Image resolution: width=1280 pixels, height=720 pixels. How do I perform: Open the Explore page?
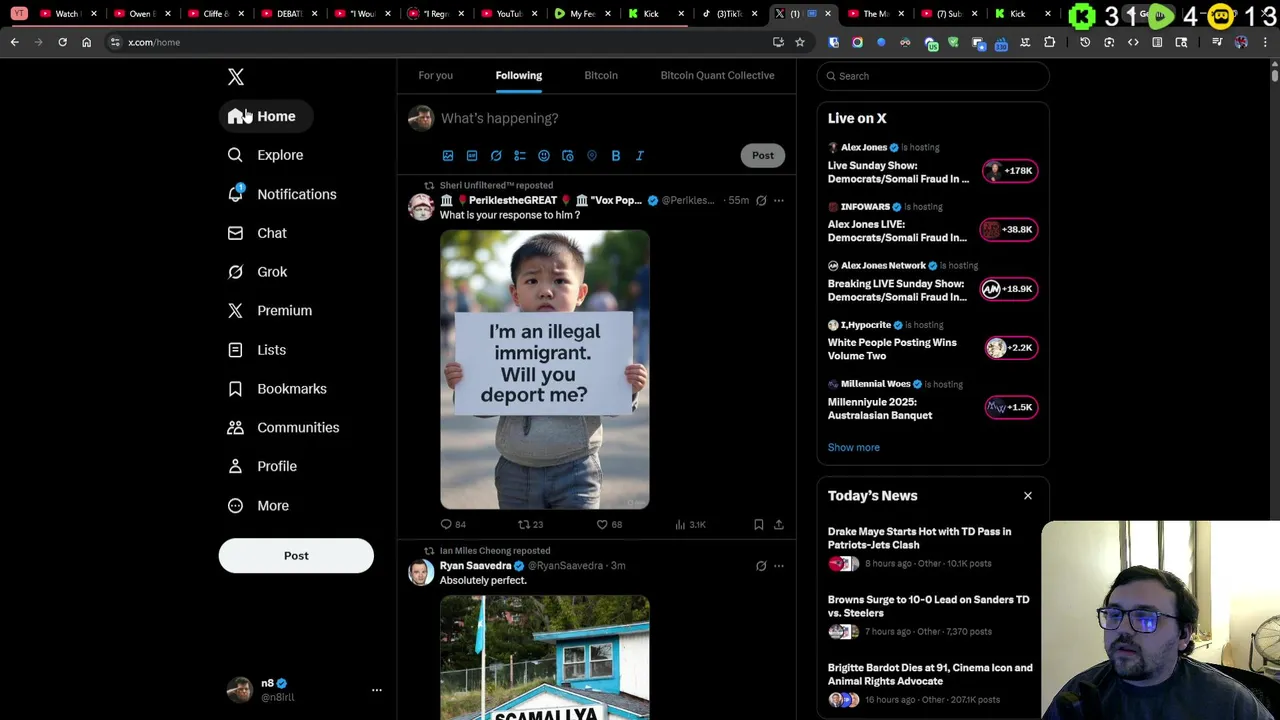pos(266,155)
